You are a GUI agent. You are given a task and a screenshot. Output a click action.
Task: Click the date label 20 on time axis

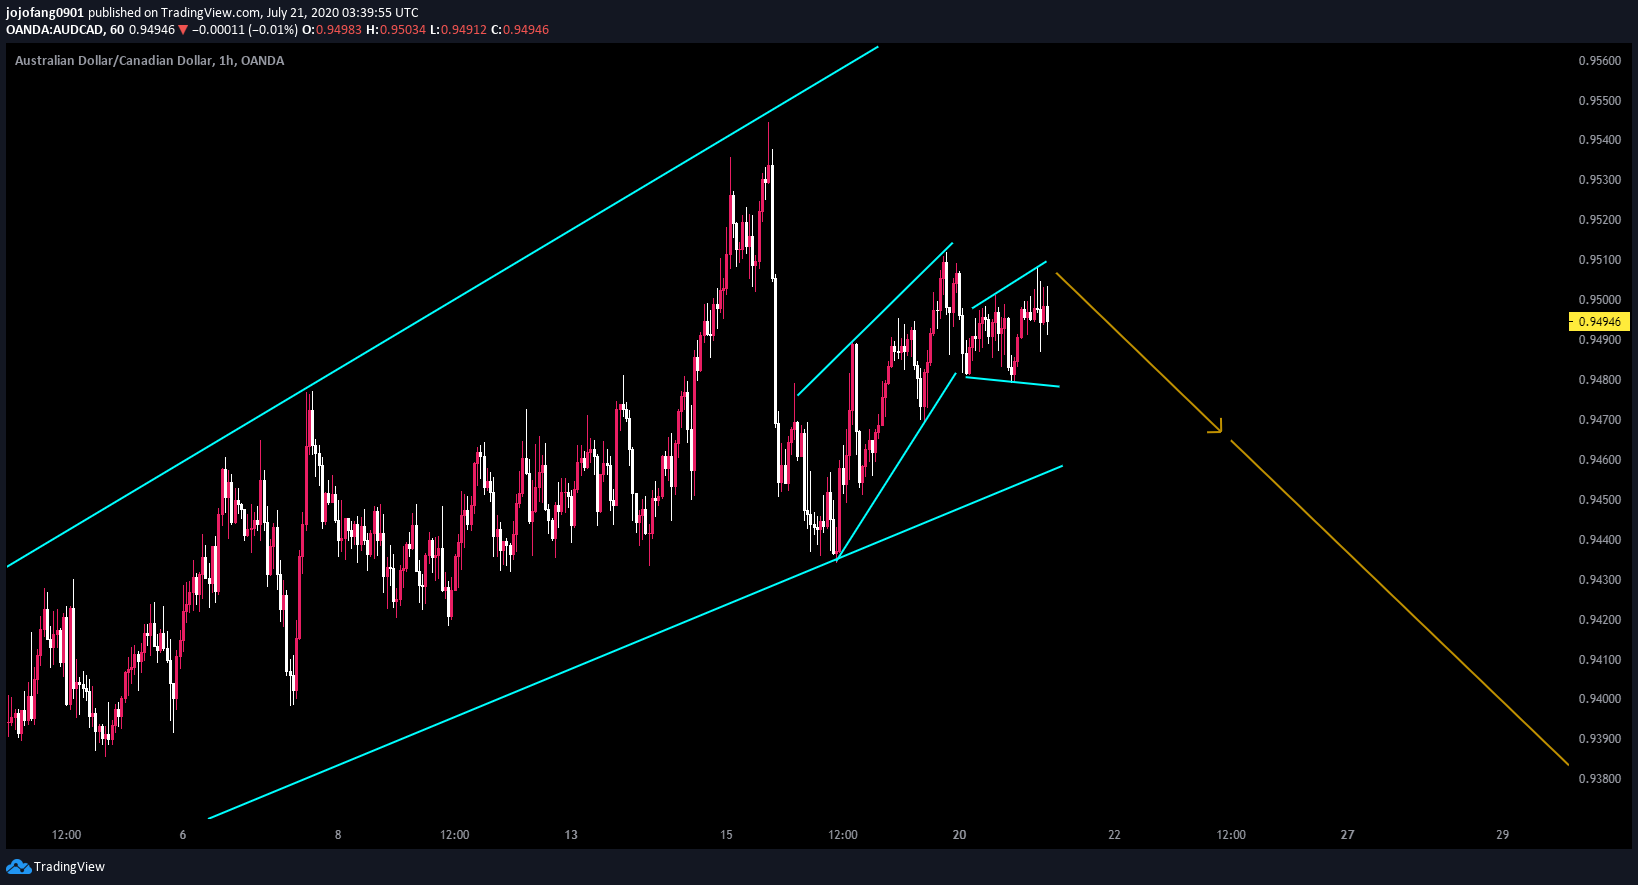(x=959, y=835)
